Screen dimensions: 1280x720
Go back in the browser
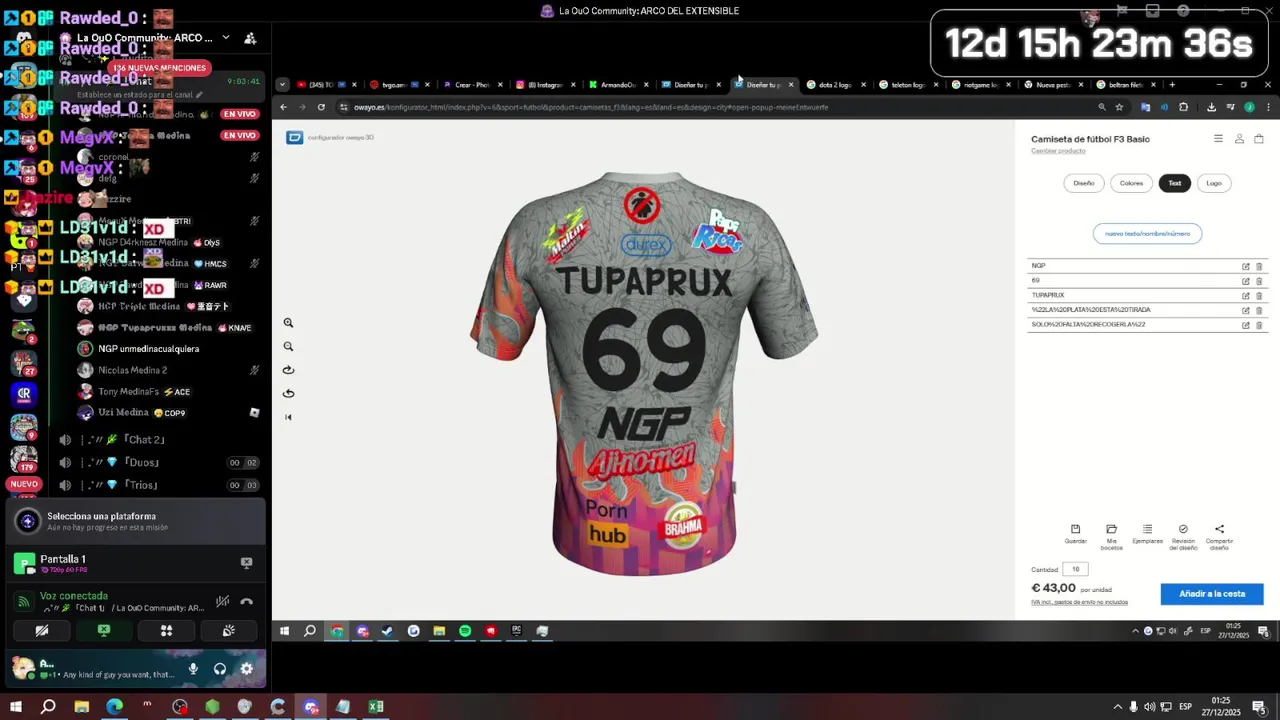283,107
